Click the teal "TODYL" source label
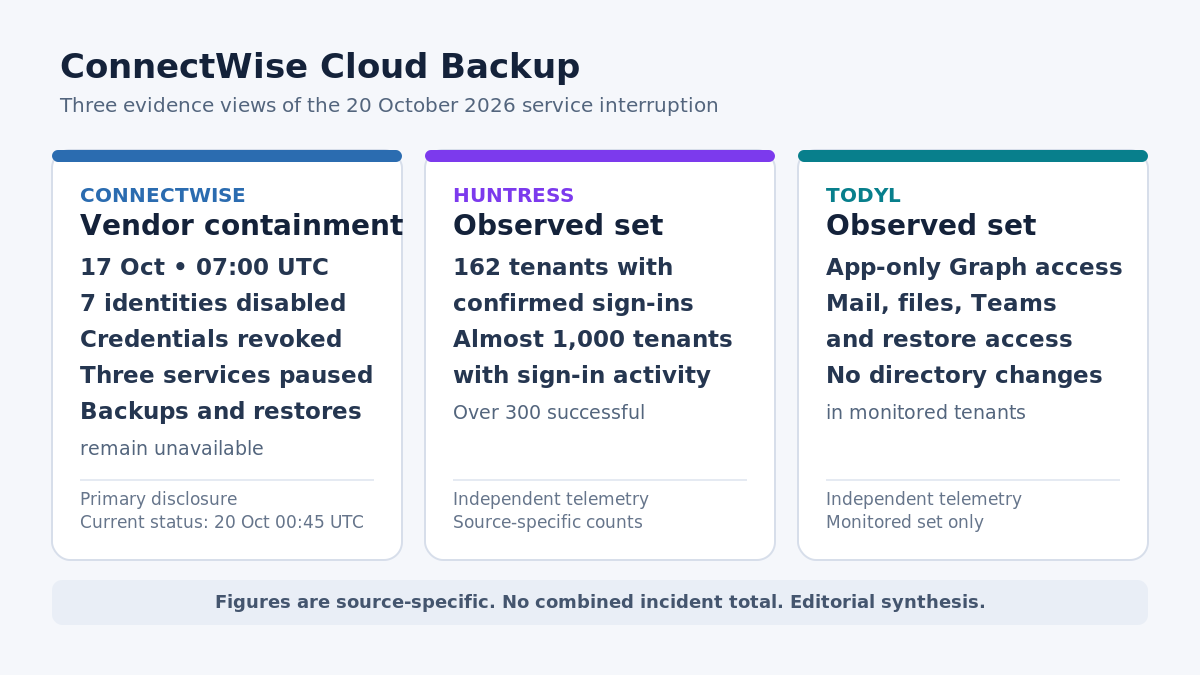Screen dimensions: 1200x675 point(863,196)
